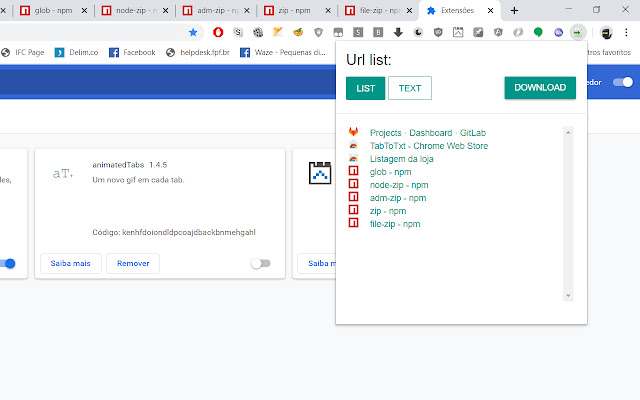The image size is (640, 400).
Task: Click the black download arrow extension icon
Action: pyautogui.click(x=398, y=32)
